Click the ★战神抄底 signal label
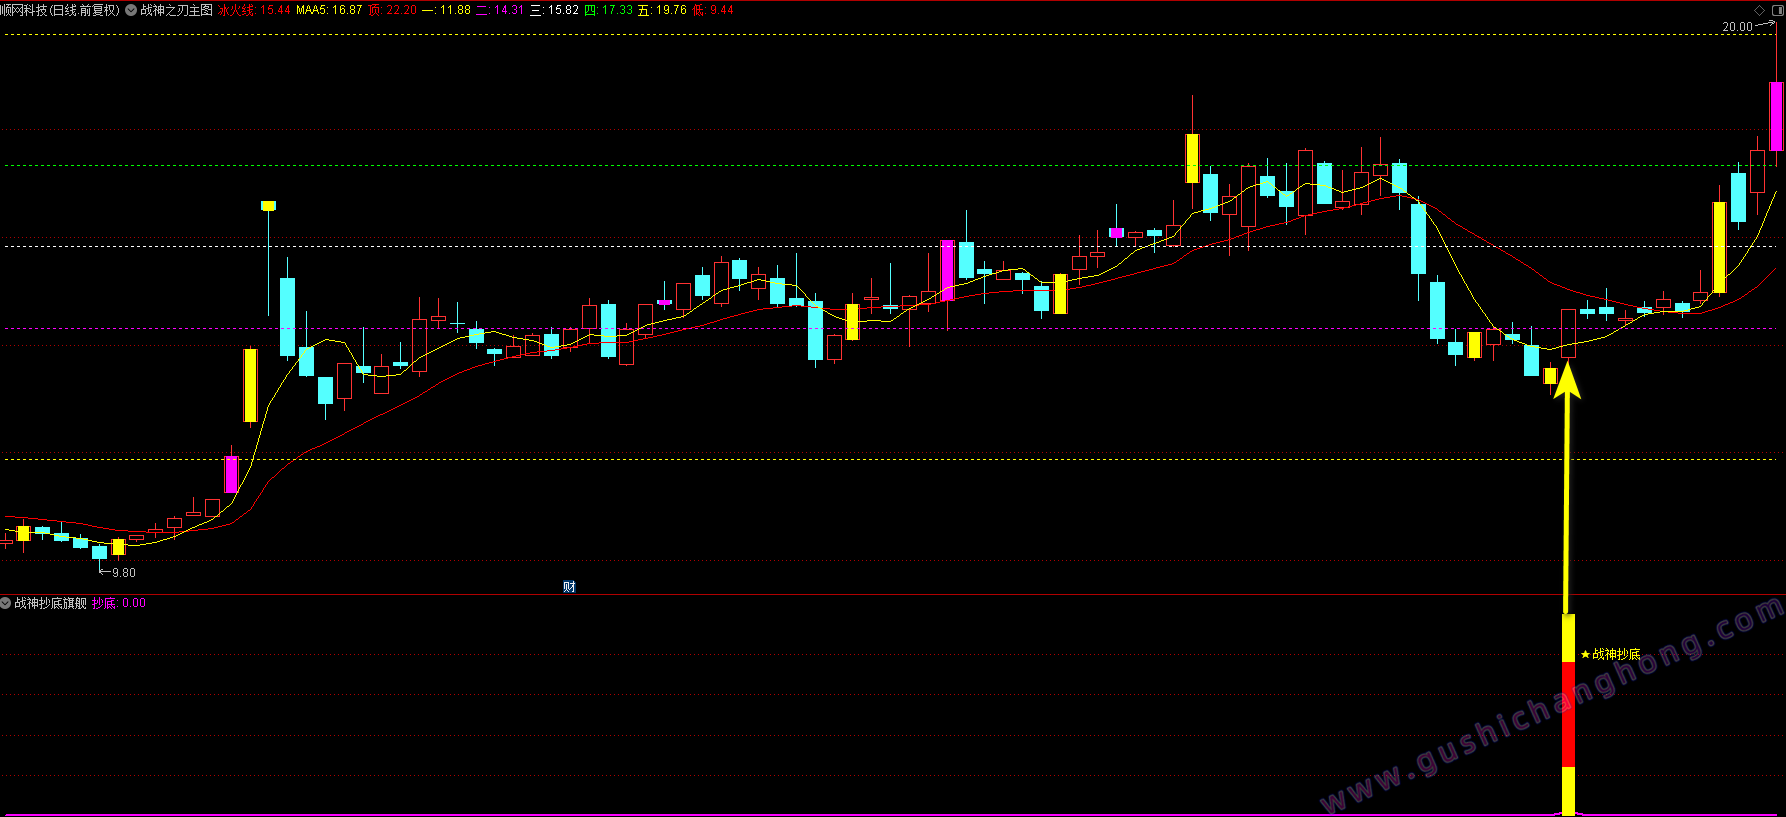The height and width of the screenshot is (817, 1786). pos(1610,654)
